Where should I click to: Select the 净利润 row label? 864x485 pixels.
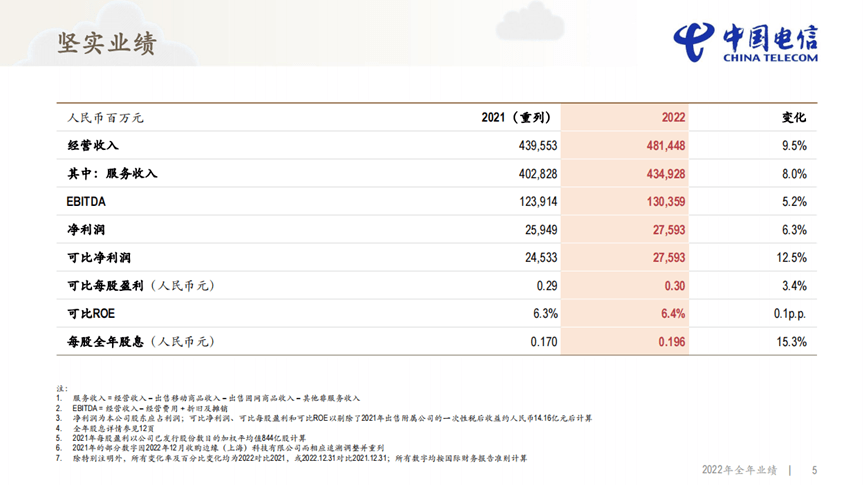[x=86, y=230]
